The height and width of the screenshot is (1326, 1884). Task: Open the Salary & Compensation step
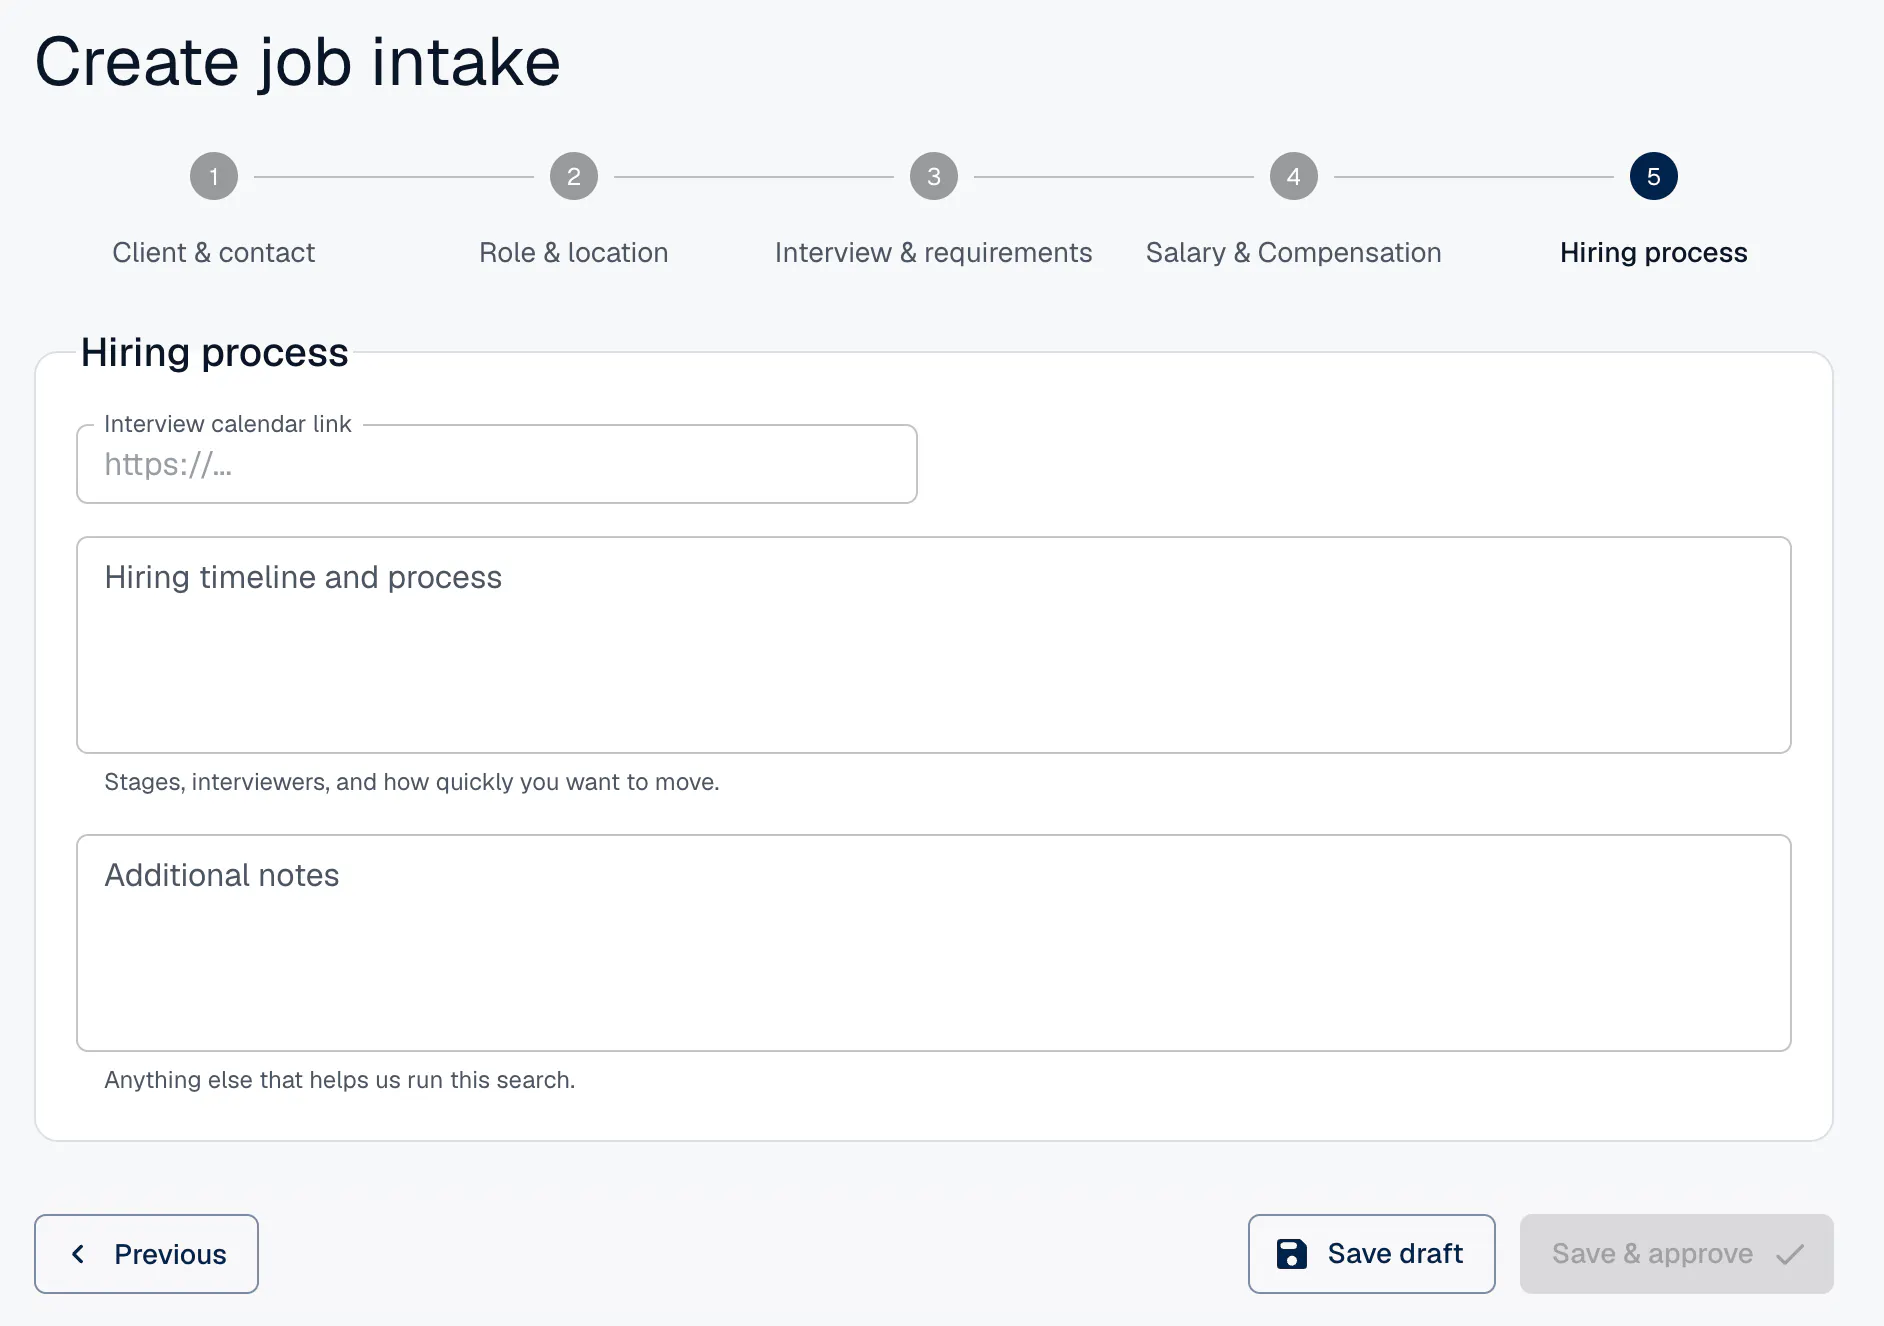coord(1294,253)
